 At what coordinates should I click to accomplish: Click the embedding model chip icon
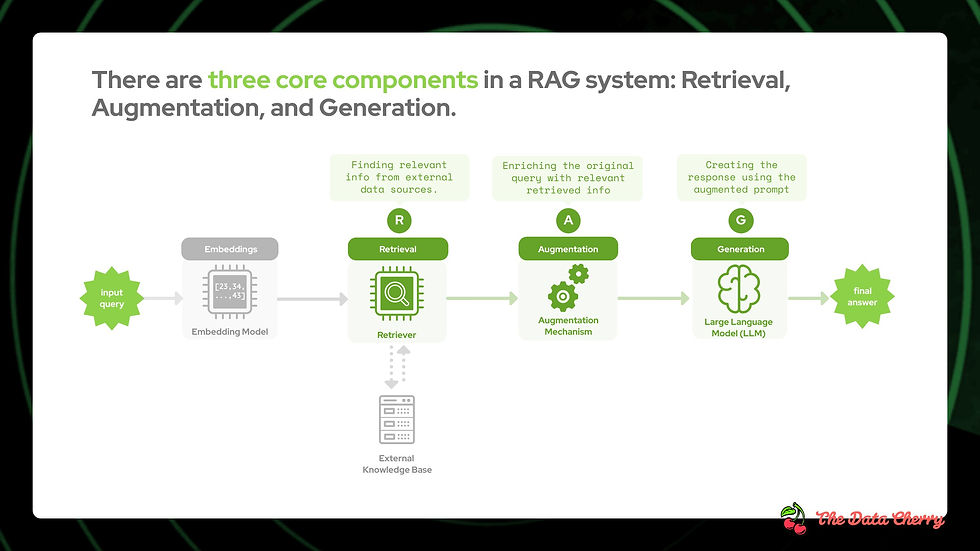[230, 292]
